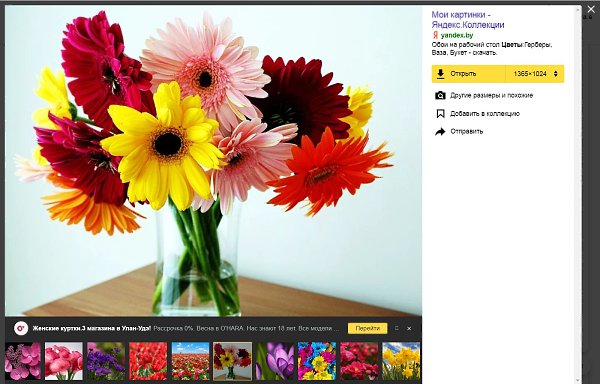Choose Добавить в коллекцию
600x384 pixels.
[485, 114]
